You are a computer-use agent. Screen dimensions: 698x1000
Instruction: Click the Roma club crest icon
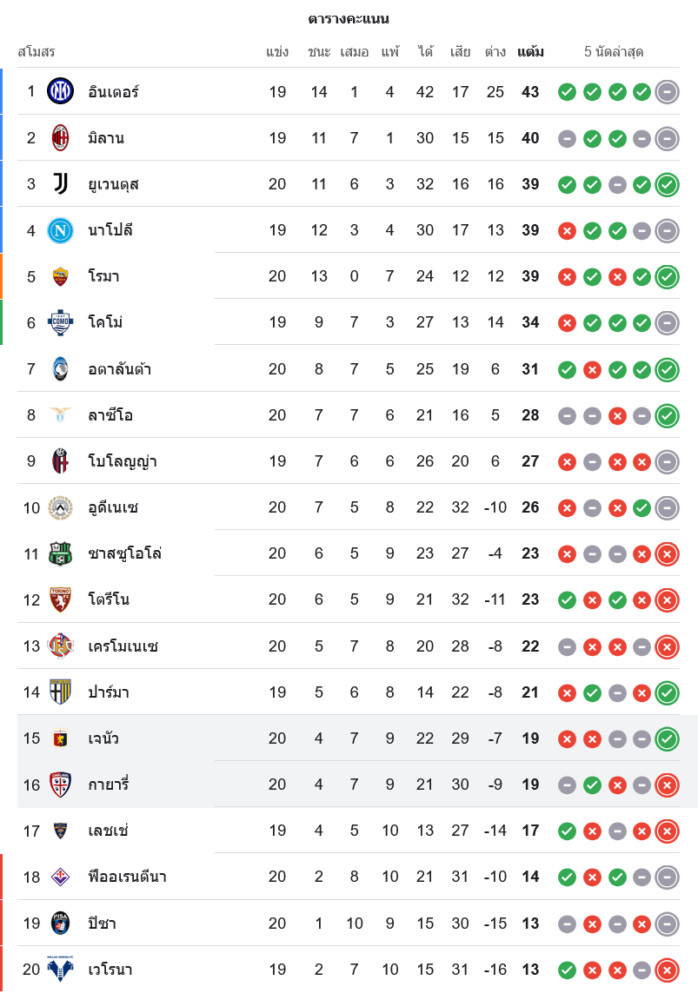coord(61,276)
